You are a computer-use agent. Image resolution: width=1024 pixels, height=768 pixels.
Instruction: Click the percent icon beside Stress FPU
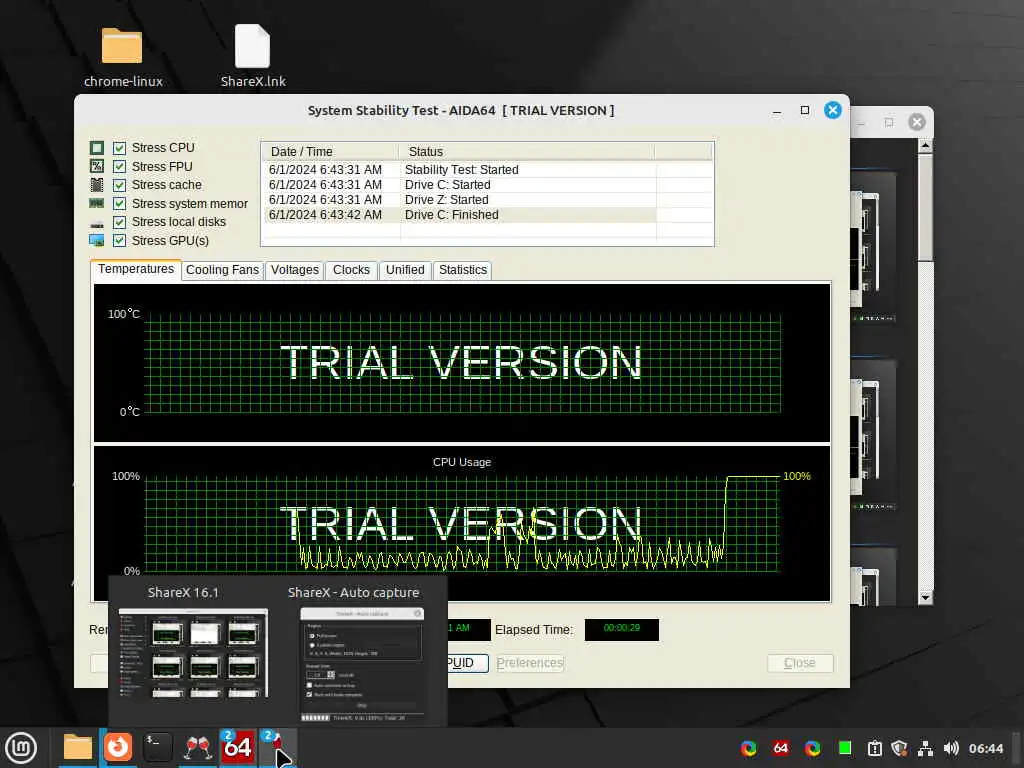[x=97, y=167]
